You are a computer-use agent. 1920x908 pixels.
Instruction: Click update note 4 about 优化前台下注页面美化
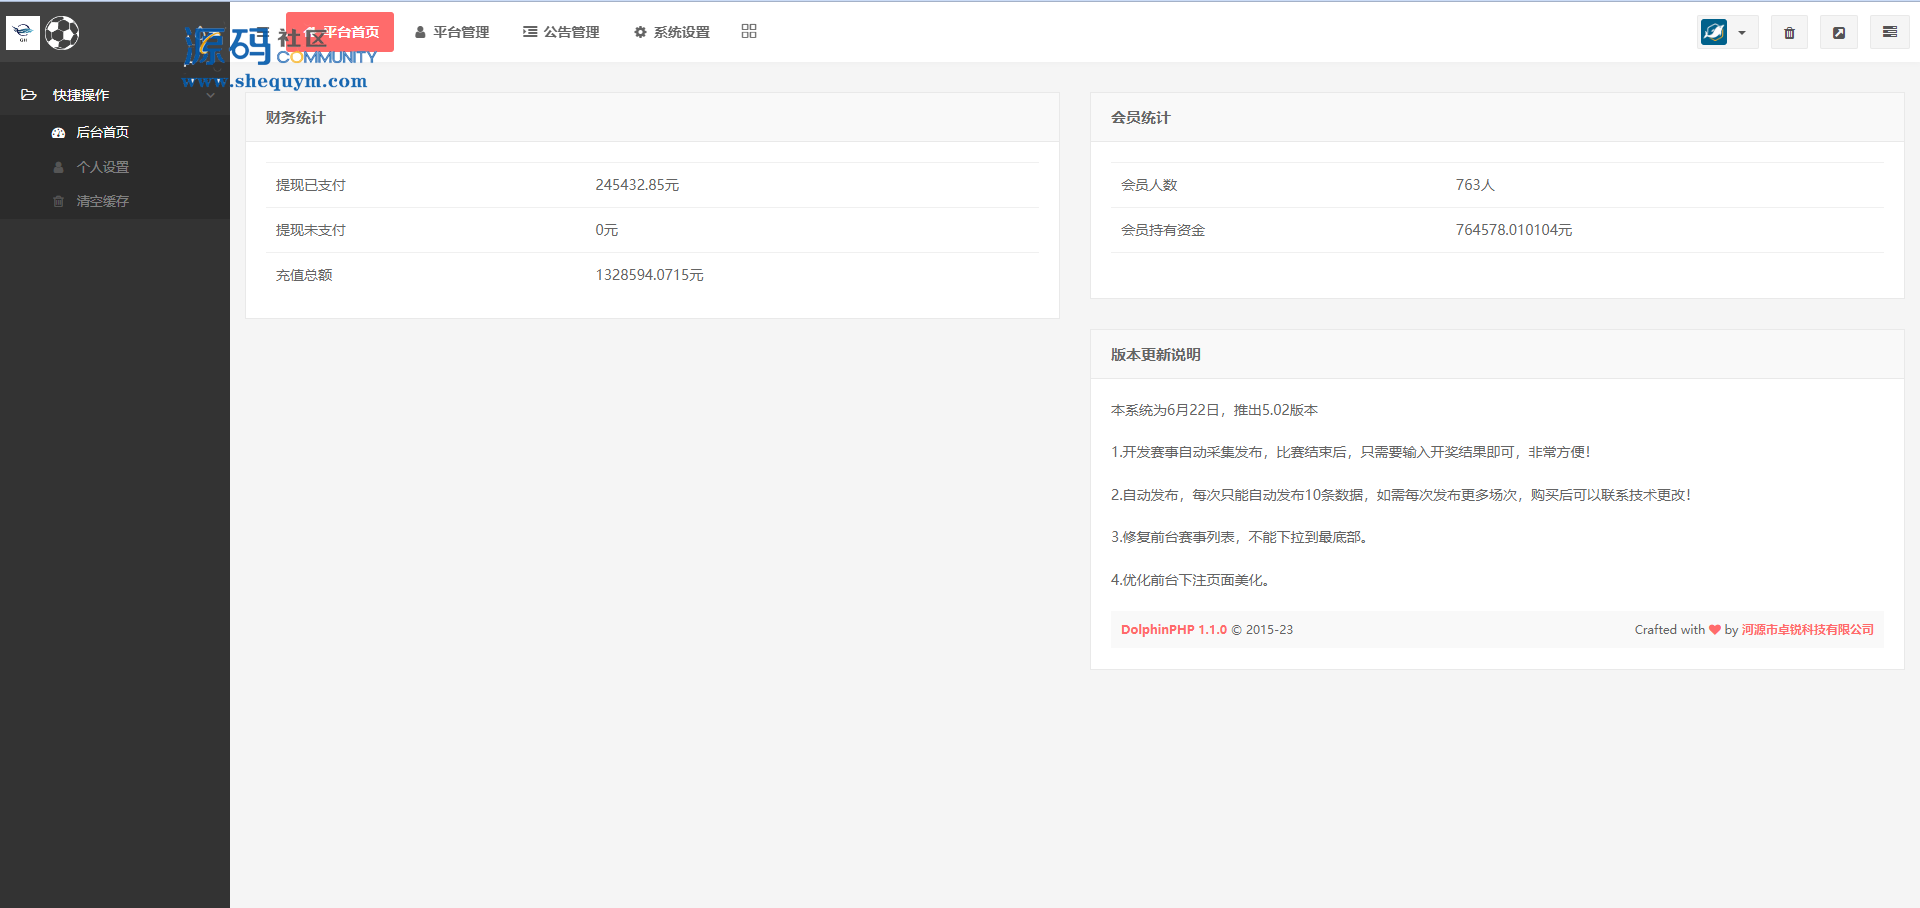tap(1190, 580)
